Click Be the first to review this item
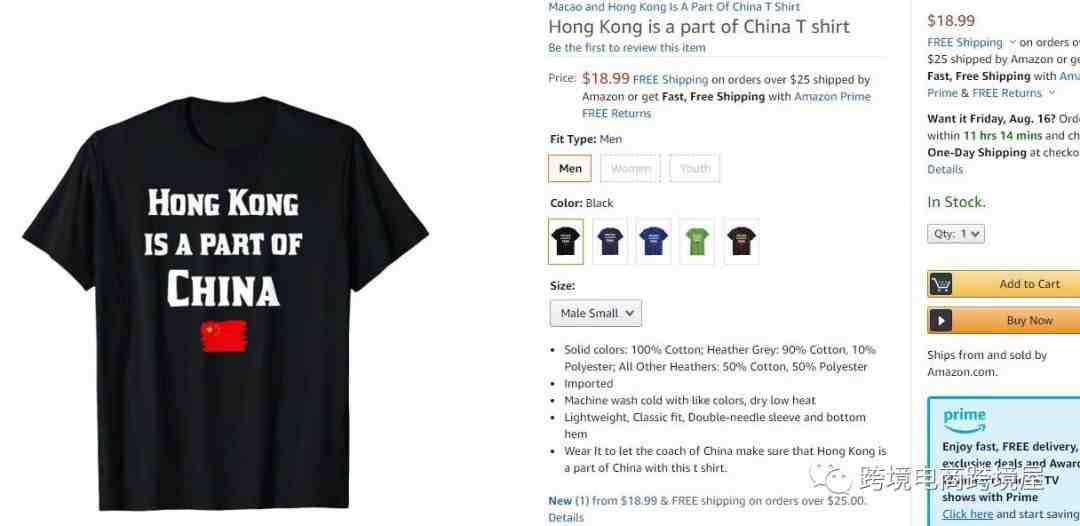 (627, 48)
